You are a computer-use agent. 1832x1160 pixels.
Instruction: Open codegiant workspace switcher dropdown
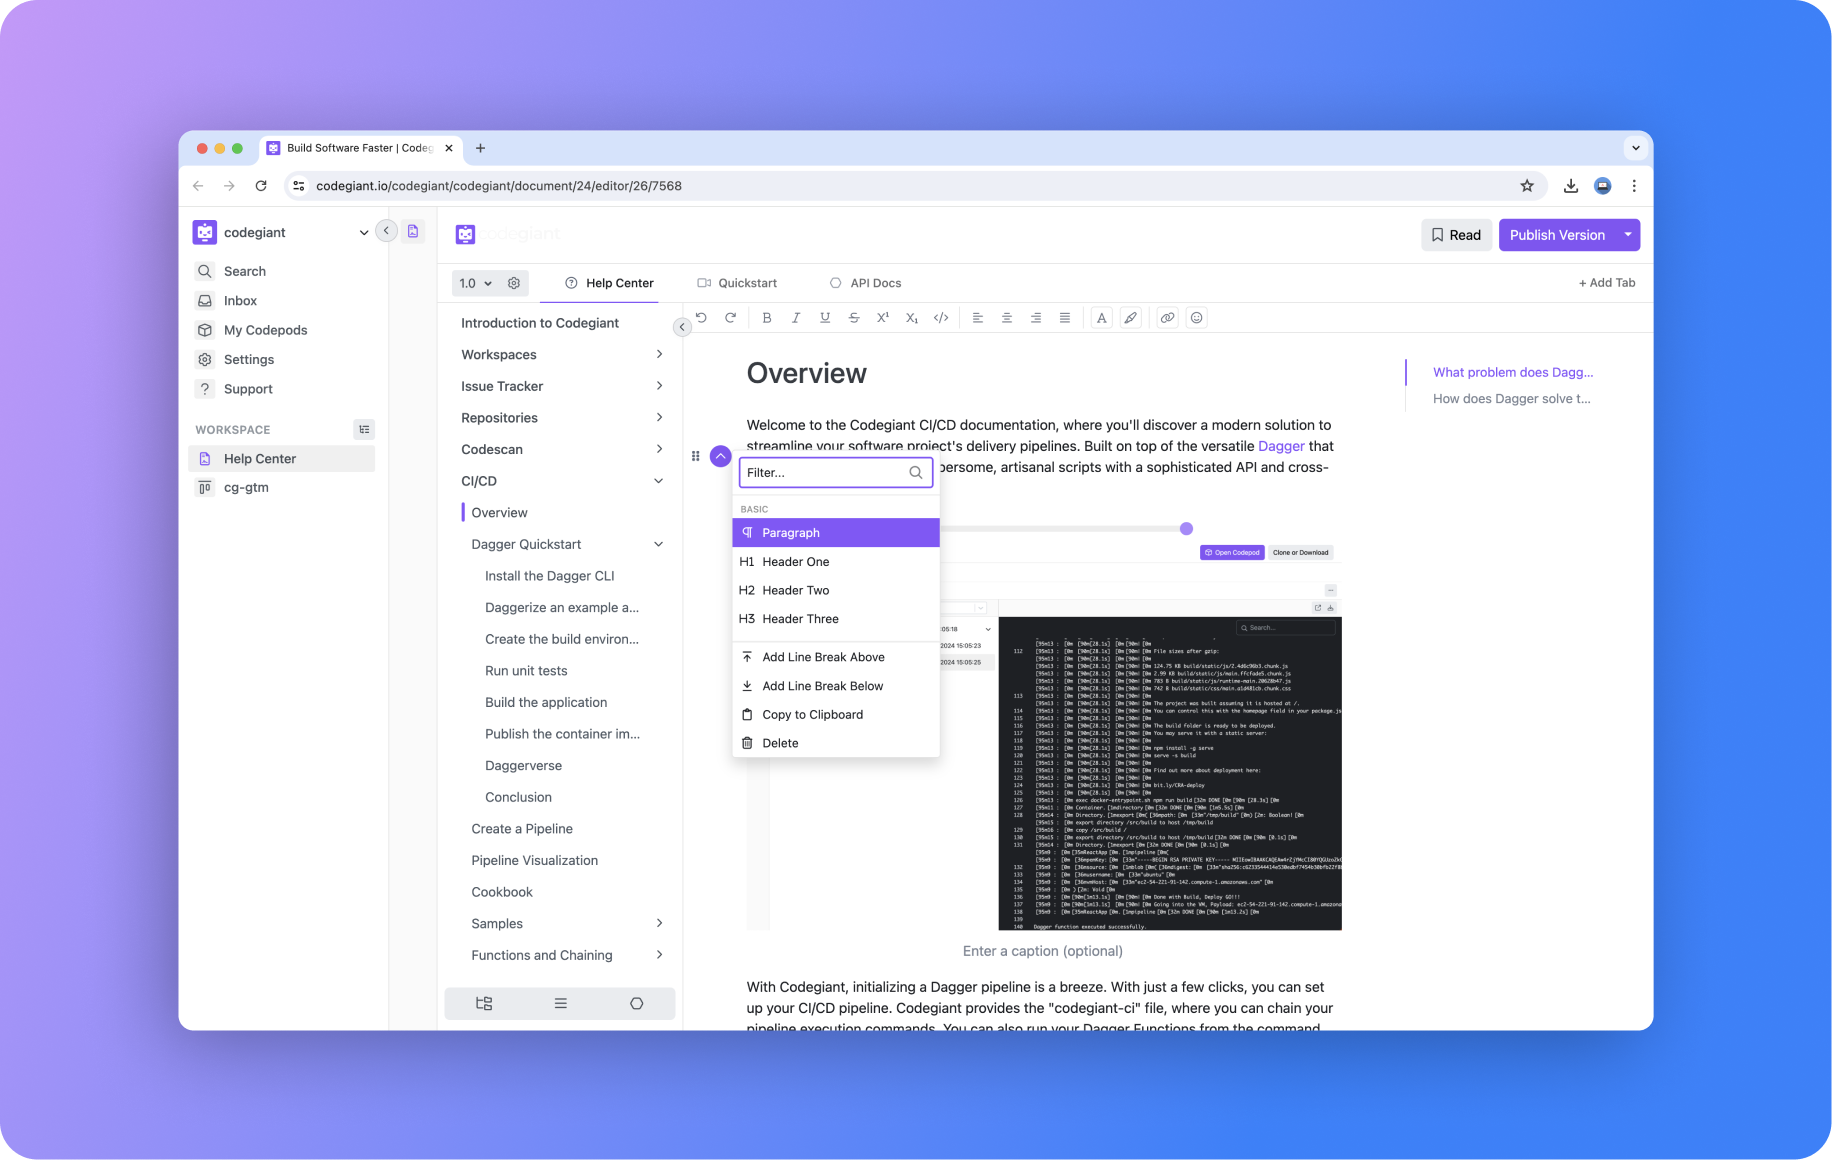pyautogui.click(x=363, y=232)
